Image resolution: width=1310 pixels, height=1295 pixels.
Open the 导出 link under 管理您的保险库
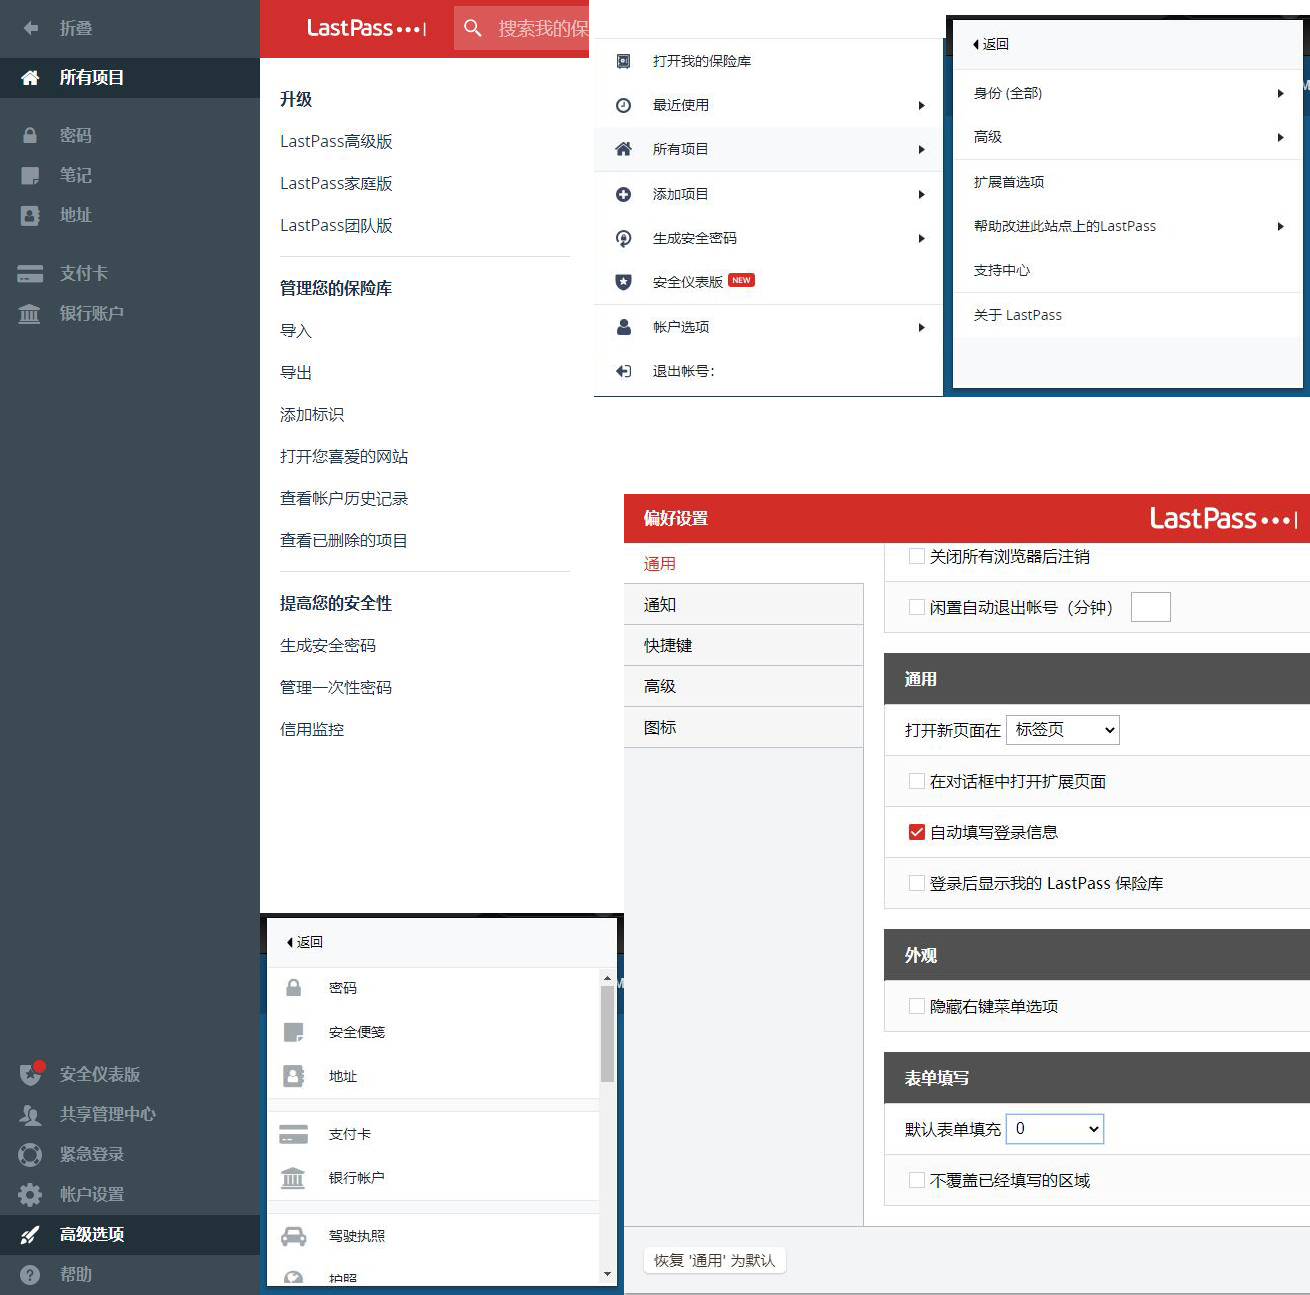click(x=296, y=373)
